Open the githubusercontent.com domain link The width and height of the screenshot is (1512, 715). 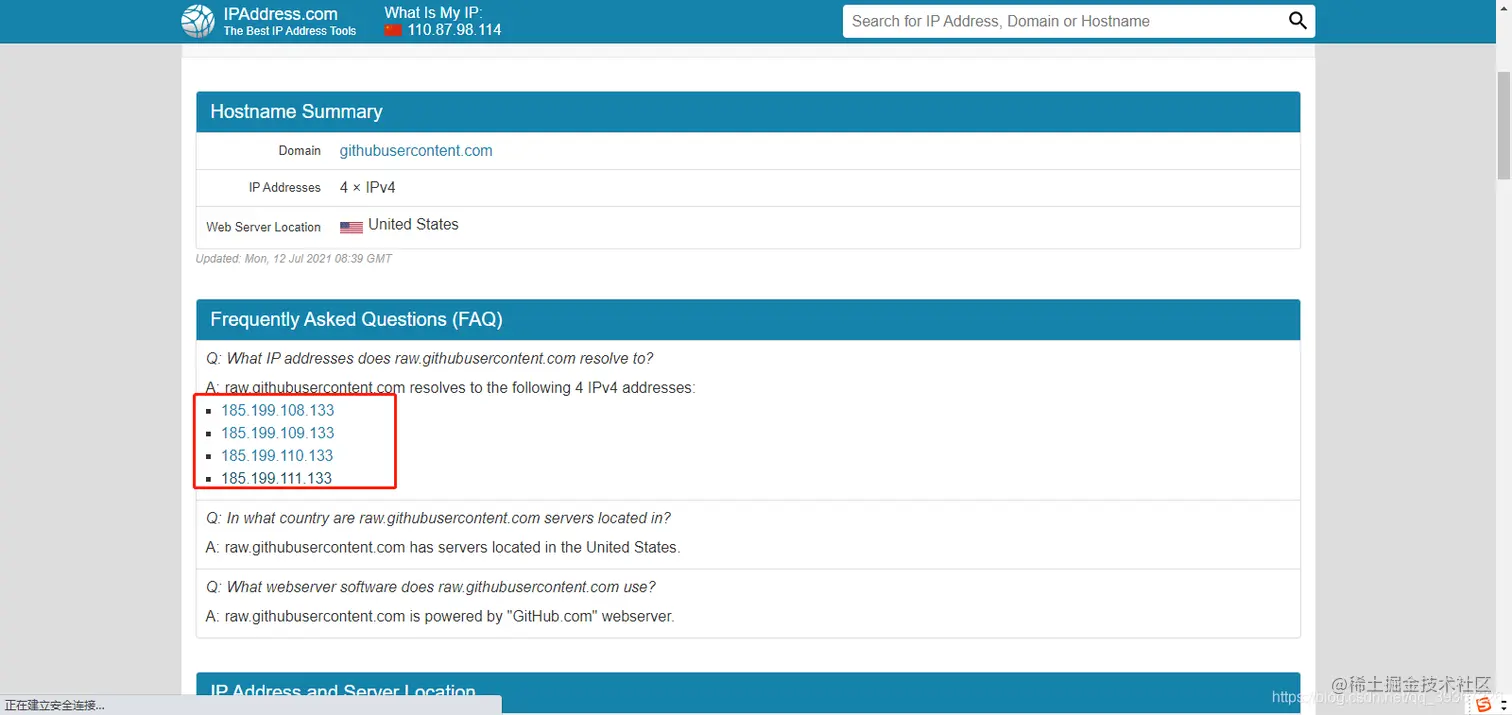[x=416, y=150]
